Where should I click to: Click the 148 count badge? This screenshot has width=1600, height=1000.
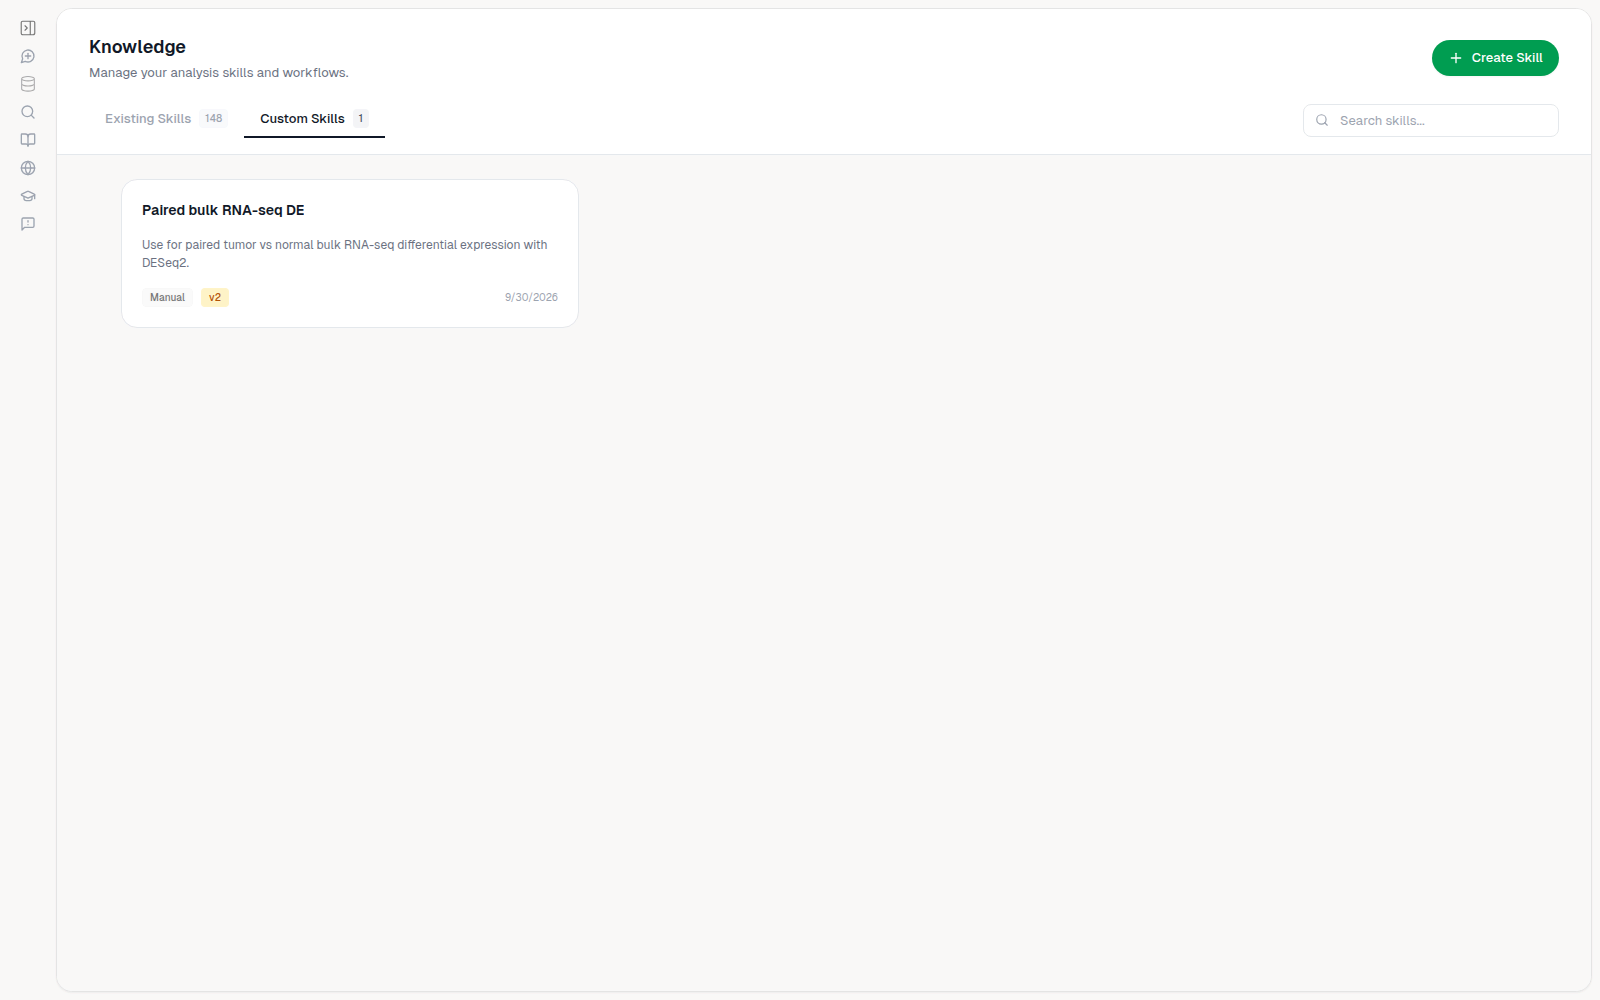pyautogui.click(x=214, y=118)
